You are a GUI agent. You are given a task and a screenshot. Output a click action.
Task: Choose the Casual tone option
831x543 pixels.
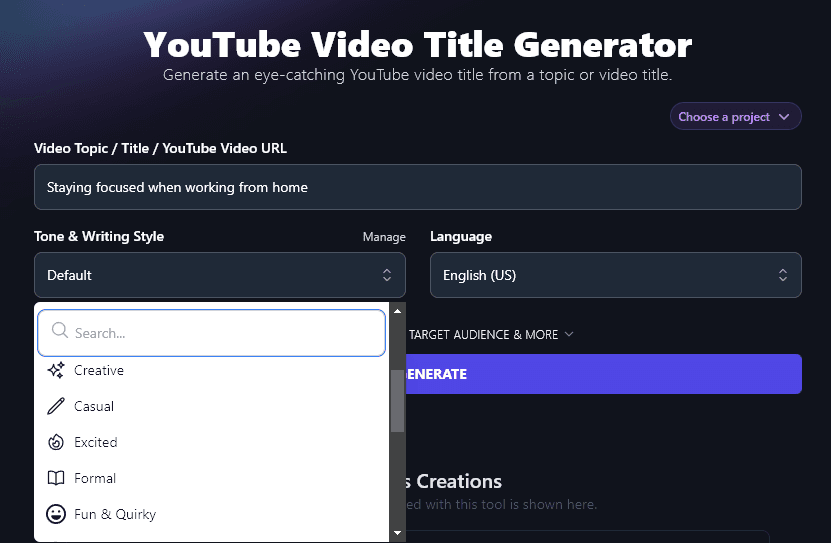click(212, 406)
